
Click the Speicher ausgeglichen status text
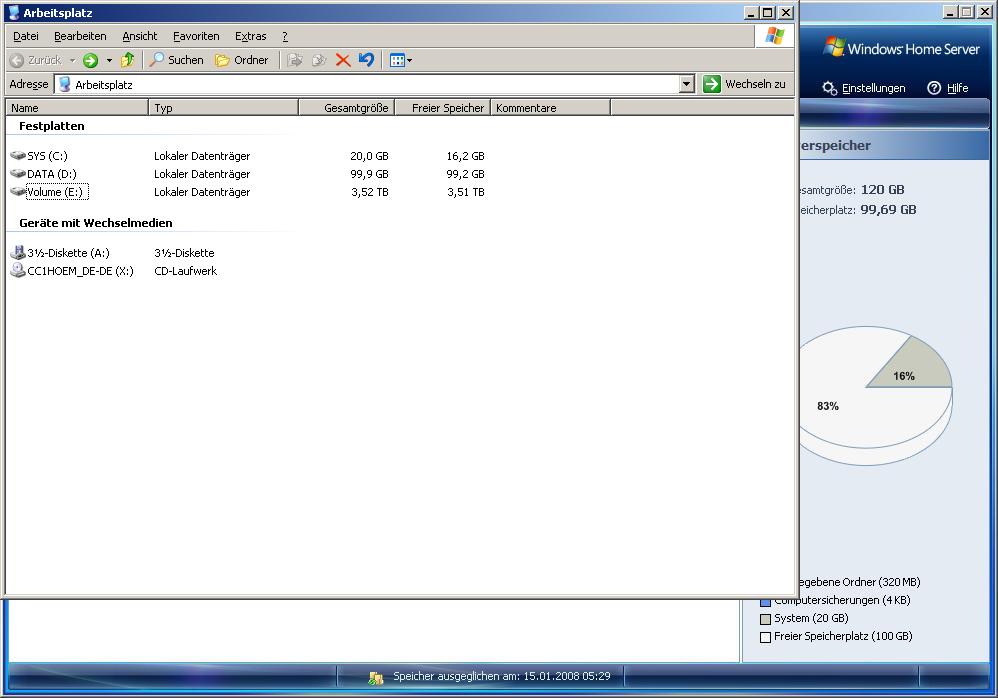tap(502, 676)
